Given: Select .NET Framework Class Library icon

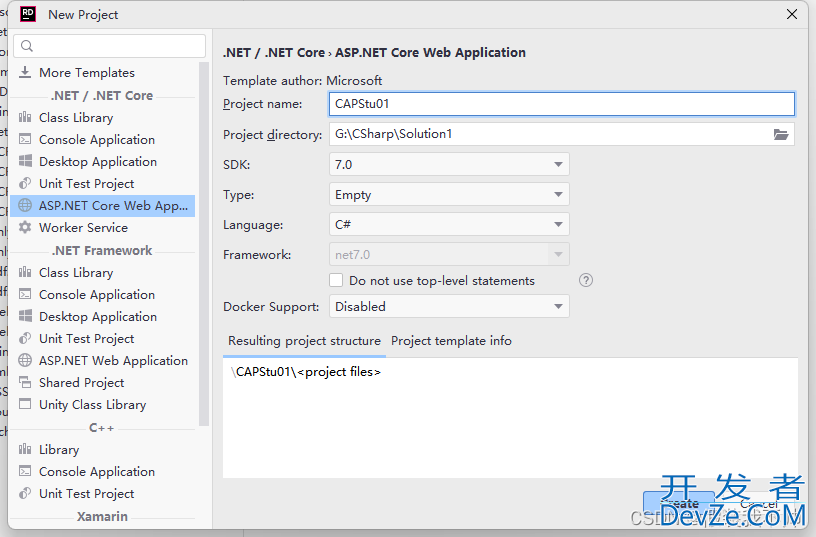Looking at the screenshot, I should coord(25,272).
